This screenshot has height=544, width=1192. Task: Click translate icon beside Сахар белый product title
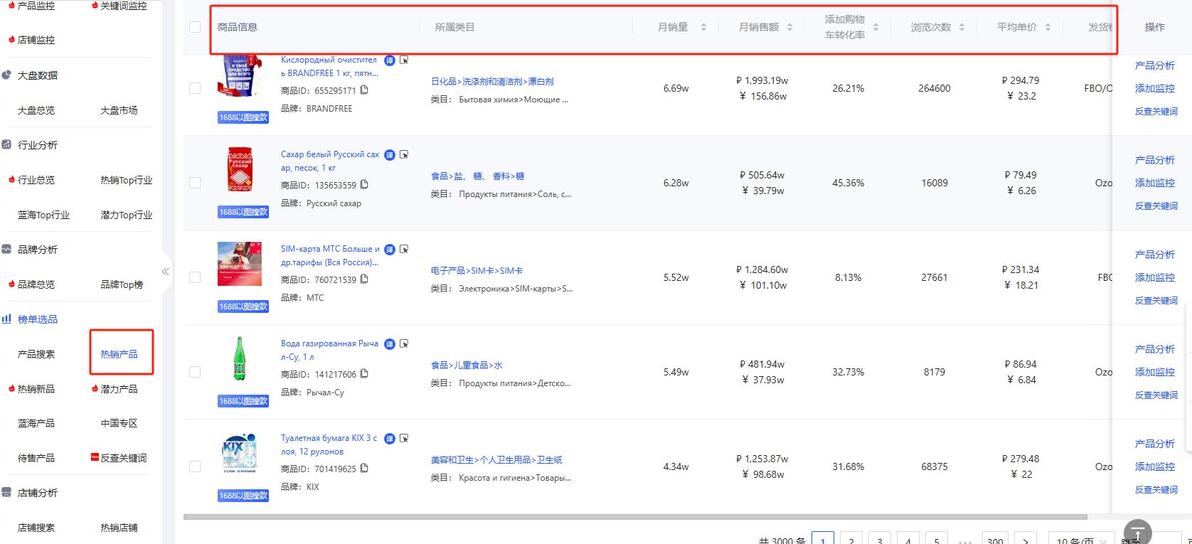click(390, 155)
